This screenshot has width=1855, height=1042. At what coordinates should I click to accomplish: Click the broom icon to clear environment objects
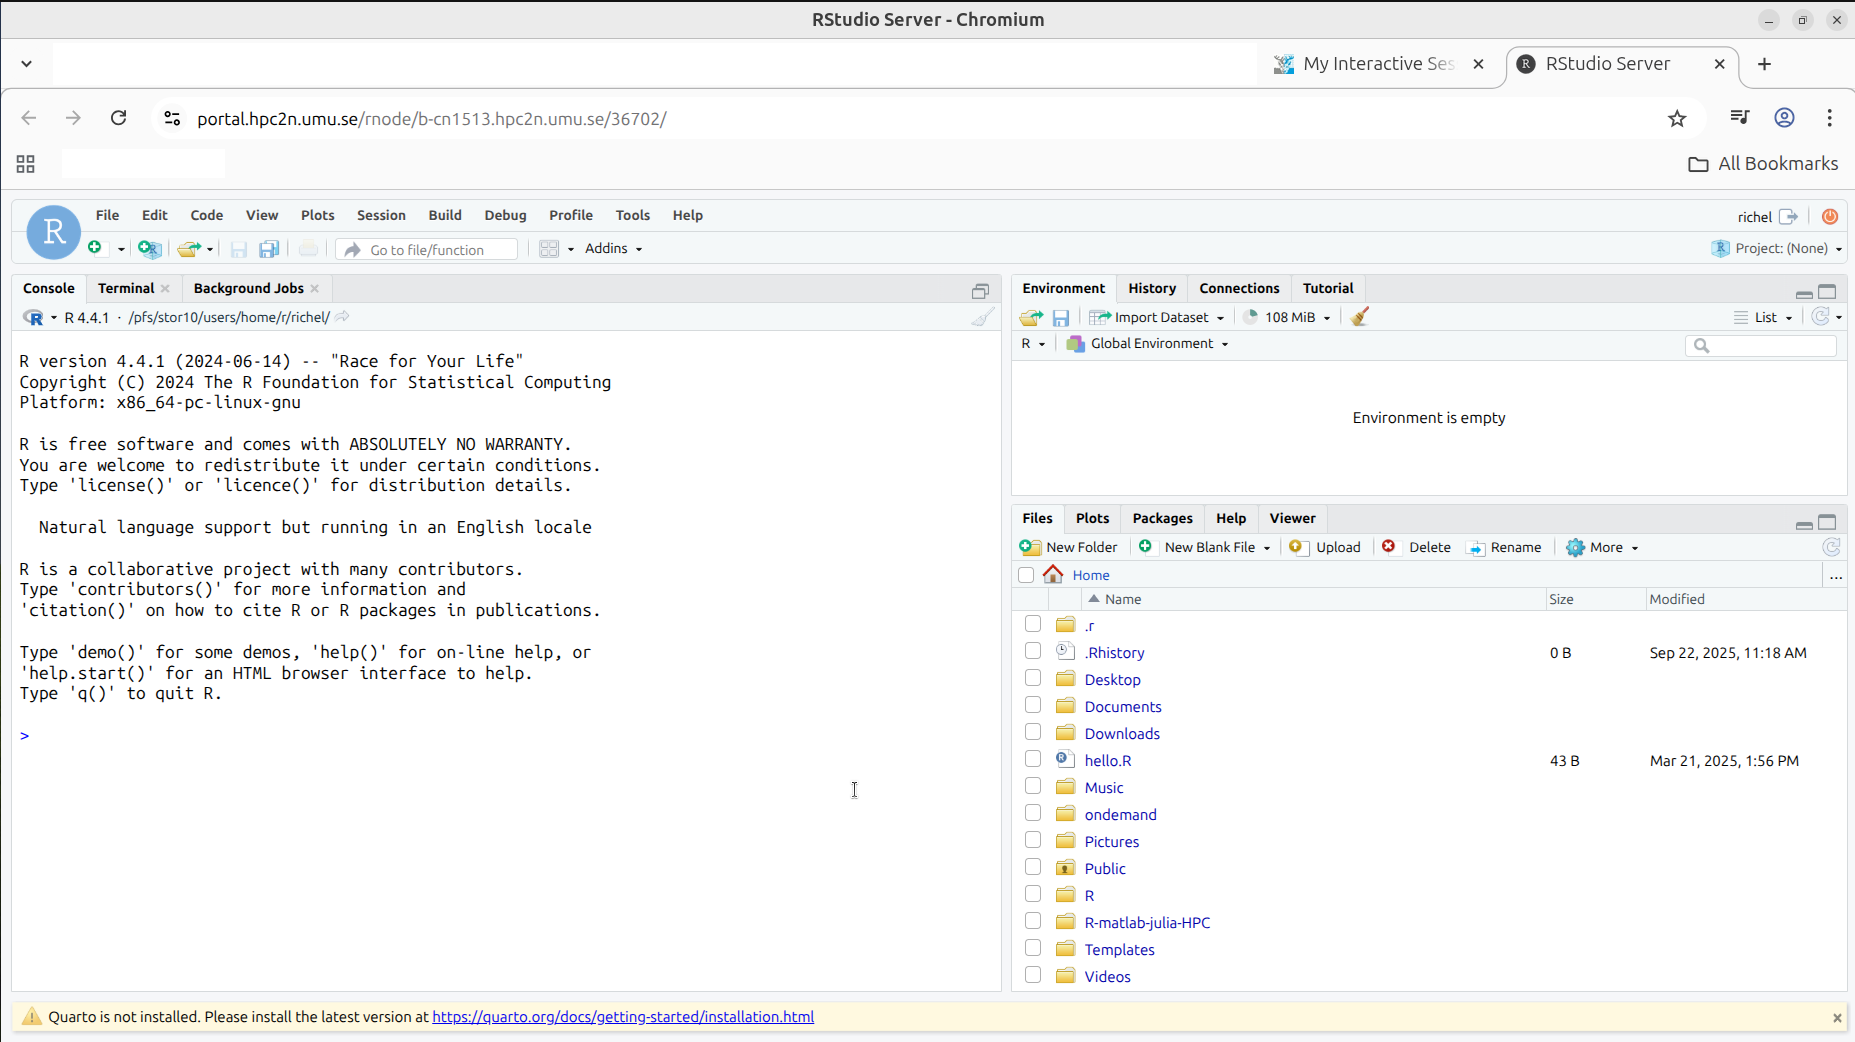(1360, 317)
